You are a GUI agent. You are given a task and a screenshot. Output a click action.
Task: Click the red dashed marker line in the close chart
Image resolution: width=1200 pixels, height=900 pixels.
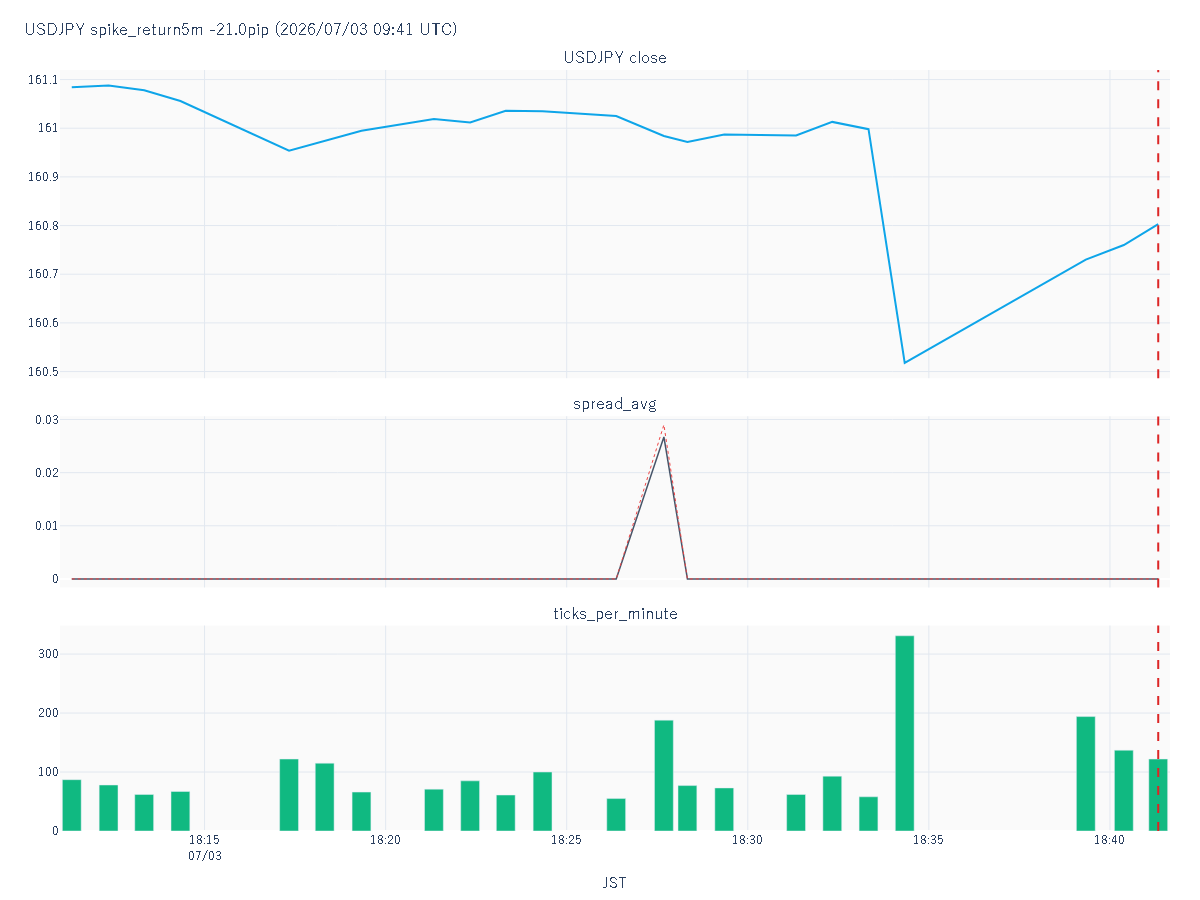point(1158,224)
